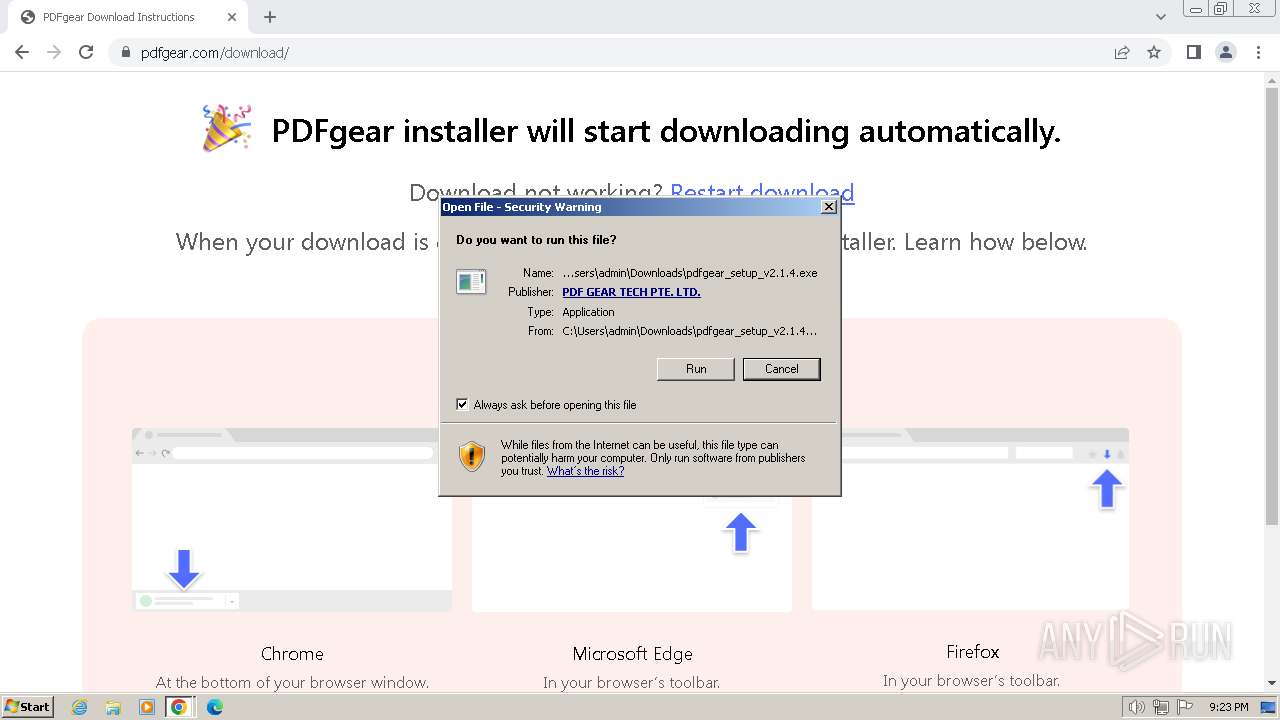The width and height of the screenshot is (1280, 720).
Task: Toggle the Chrome side panel icon
Action: click(x=1193, y=52)
